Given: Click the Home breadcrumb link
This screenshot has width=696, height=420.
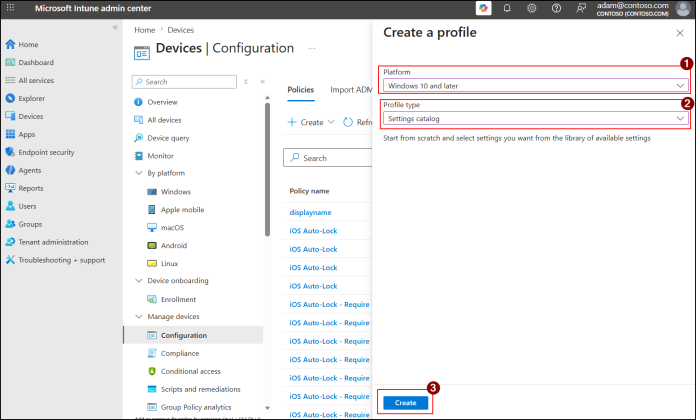Looking at the screenshot, I should click(145, 30).
